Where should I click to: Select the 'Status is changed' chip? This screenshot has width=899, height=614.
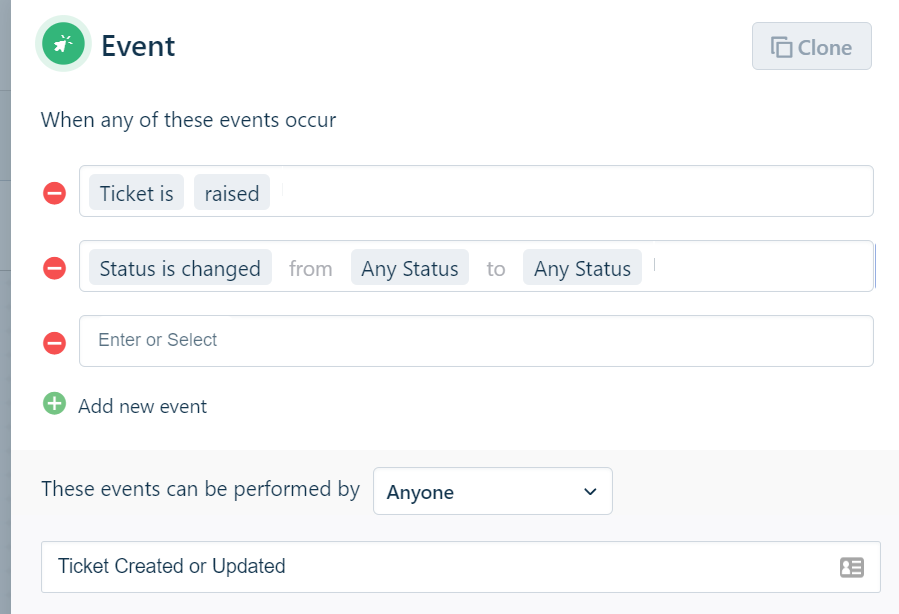[x=180, y=268]
